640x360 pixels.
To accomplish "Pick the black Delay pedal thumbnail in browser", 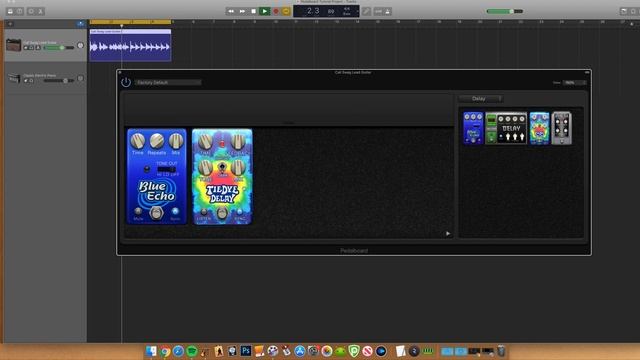I will tap(506, 128).
